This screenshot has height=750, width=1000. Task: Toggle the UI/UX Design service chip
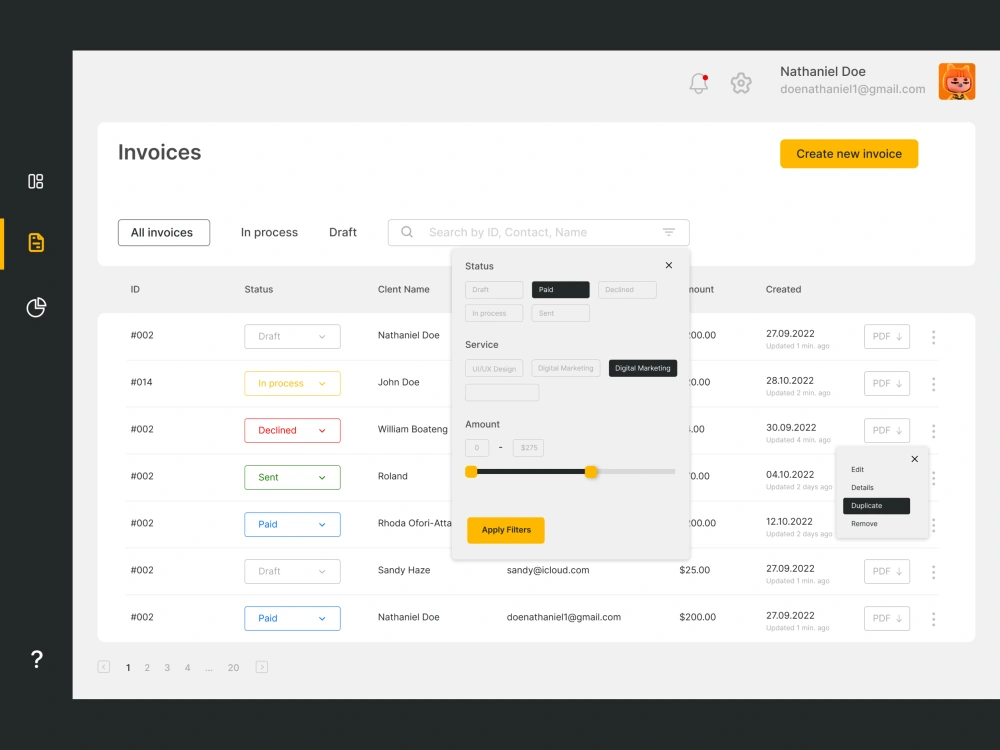(x=494, y=369)
